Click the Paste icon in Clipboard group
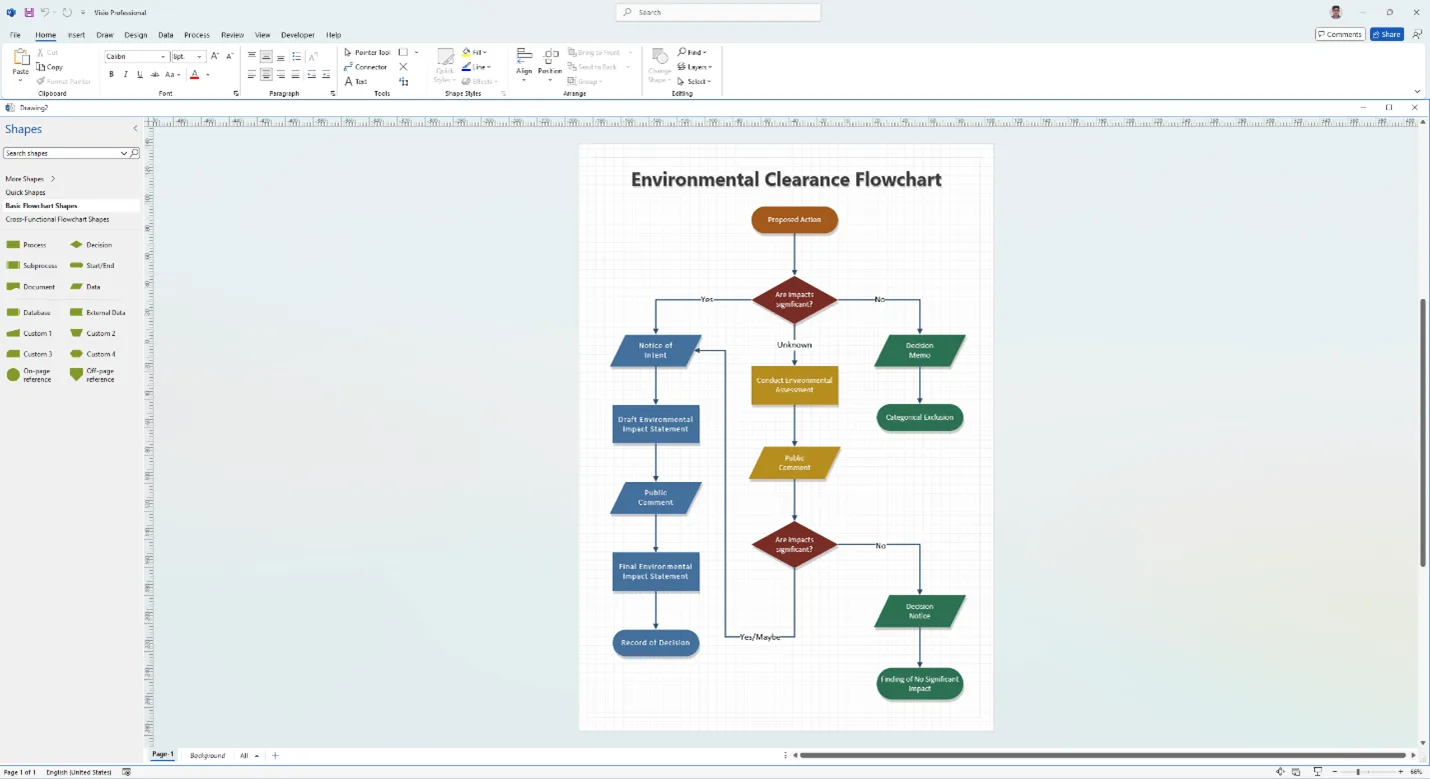This screenshot has height=779, width=1430. coord(20,61)
